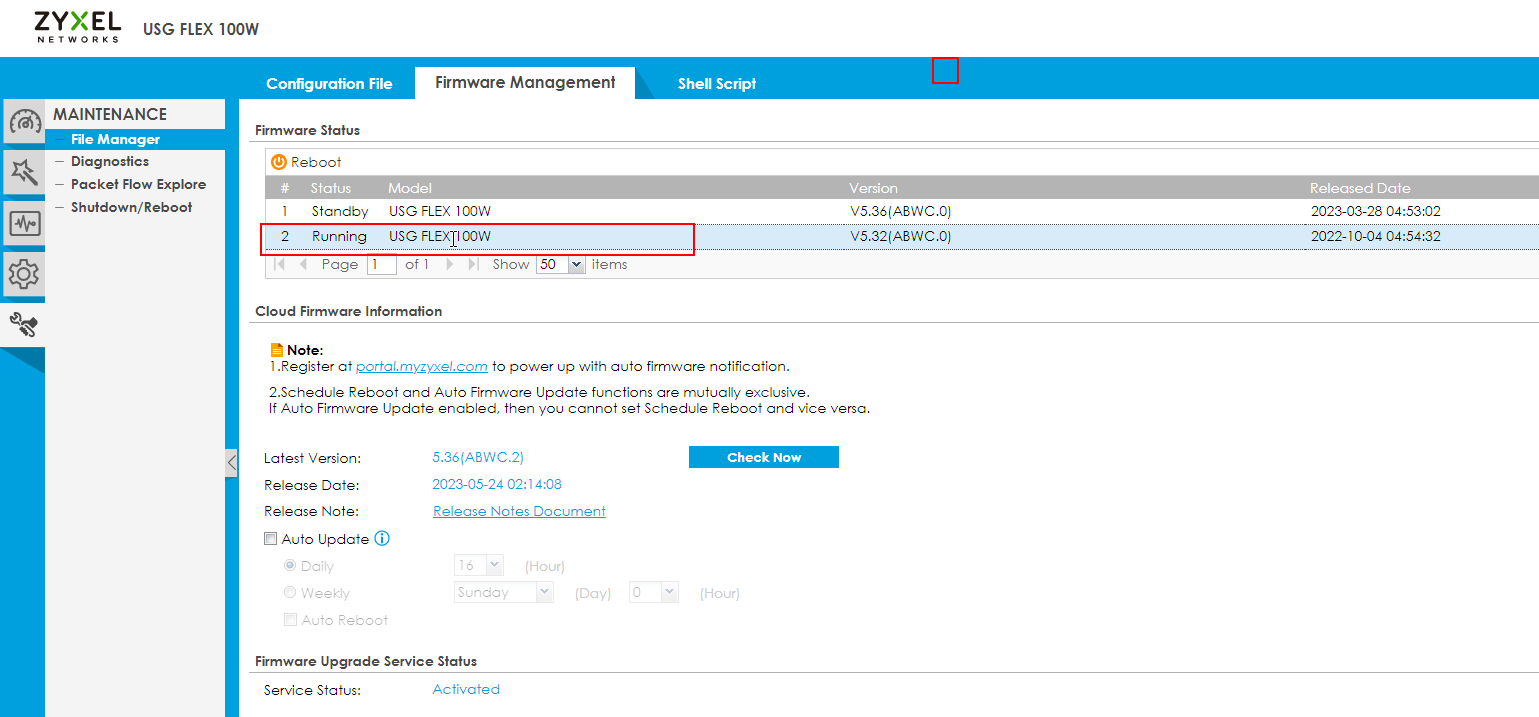The height and width of the screenshot is (717, 1539).
Task: Select the Daily radio button
Action: coord(290,566)
